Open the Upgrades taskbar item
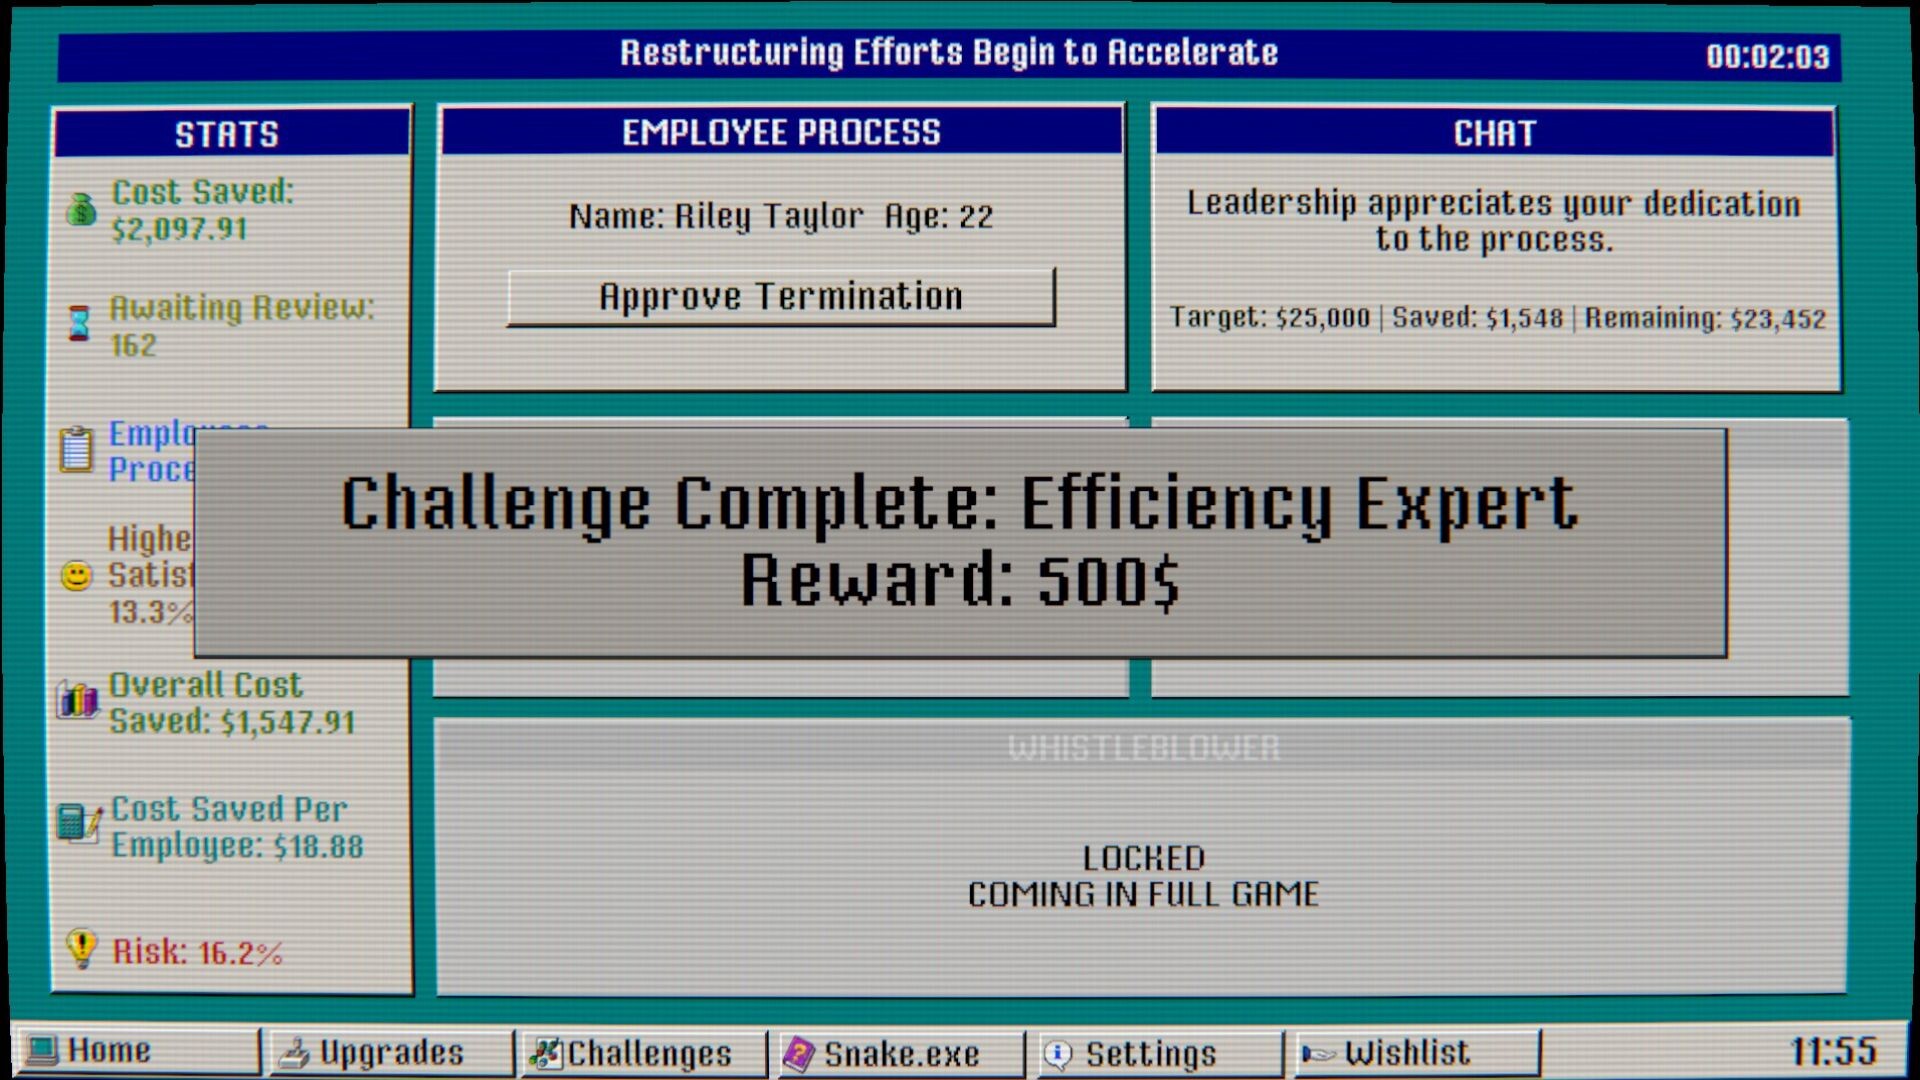Screen dimensions: 1920x1080 391,1053
